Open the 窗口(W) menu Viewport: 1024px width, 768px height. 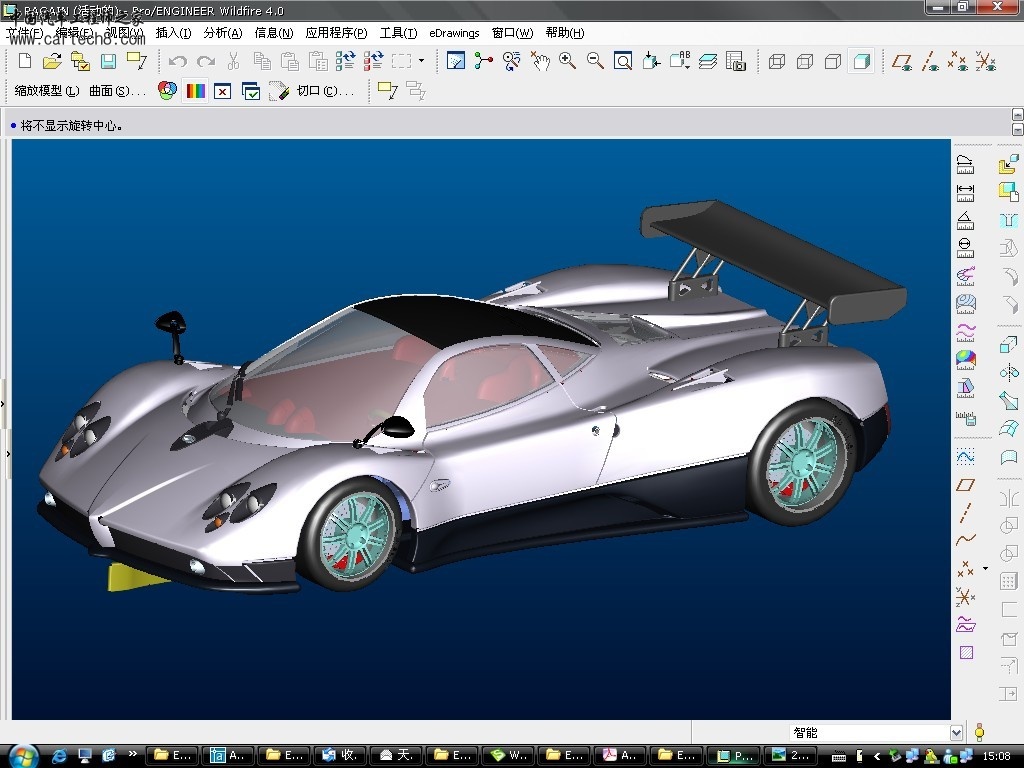pos(512,33)
